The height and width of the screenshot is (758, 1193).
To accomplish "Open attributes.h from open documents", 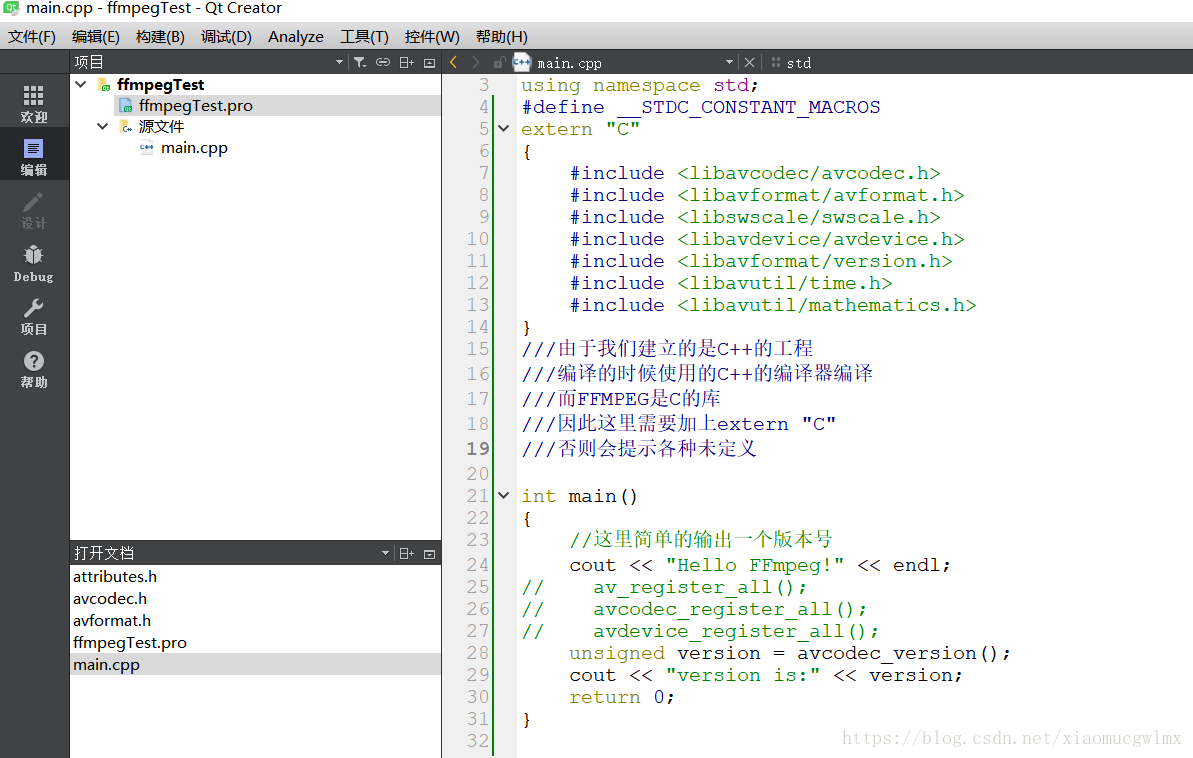I will (x=115, y=577).
